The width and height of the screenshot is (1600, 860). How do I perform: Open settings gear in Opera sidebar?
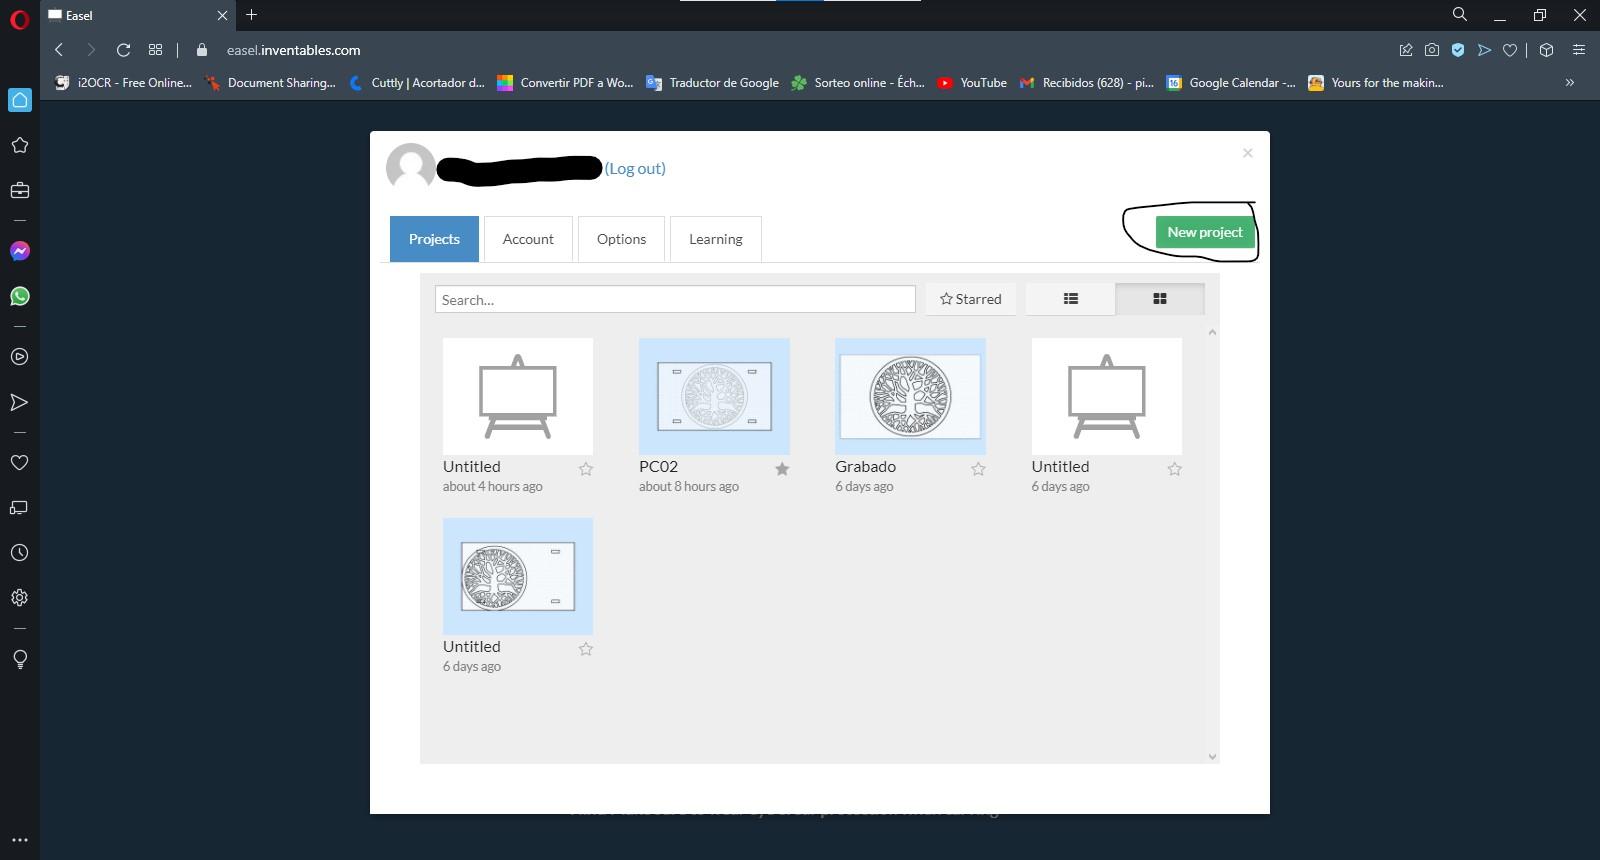[19, 598]
